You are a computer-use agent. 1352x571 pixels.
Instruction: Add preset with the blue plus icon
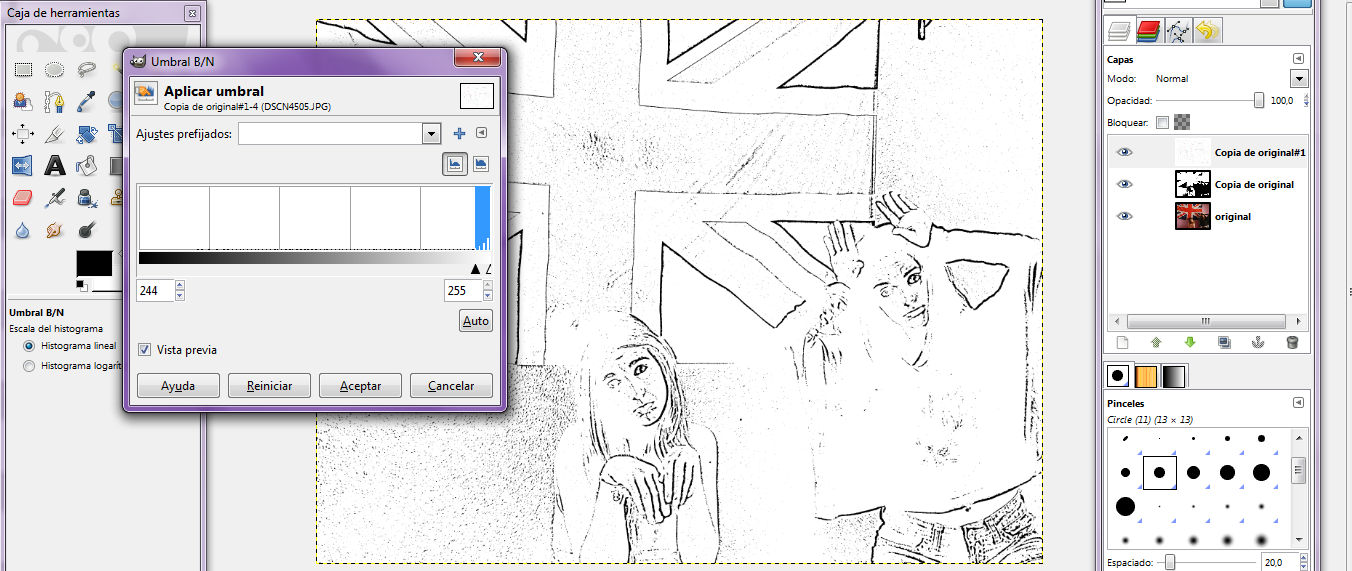[460, 133]
